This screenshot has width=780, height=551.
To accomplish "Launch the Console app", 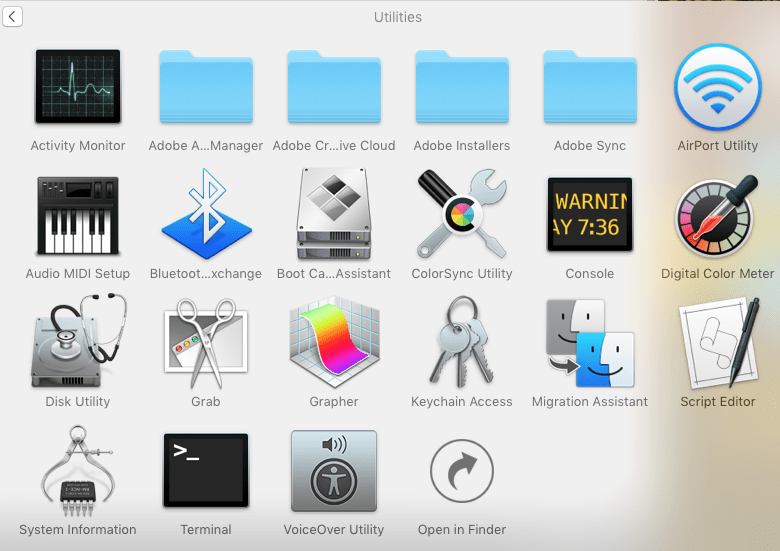I will pos(590,214).
